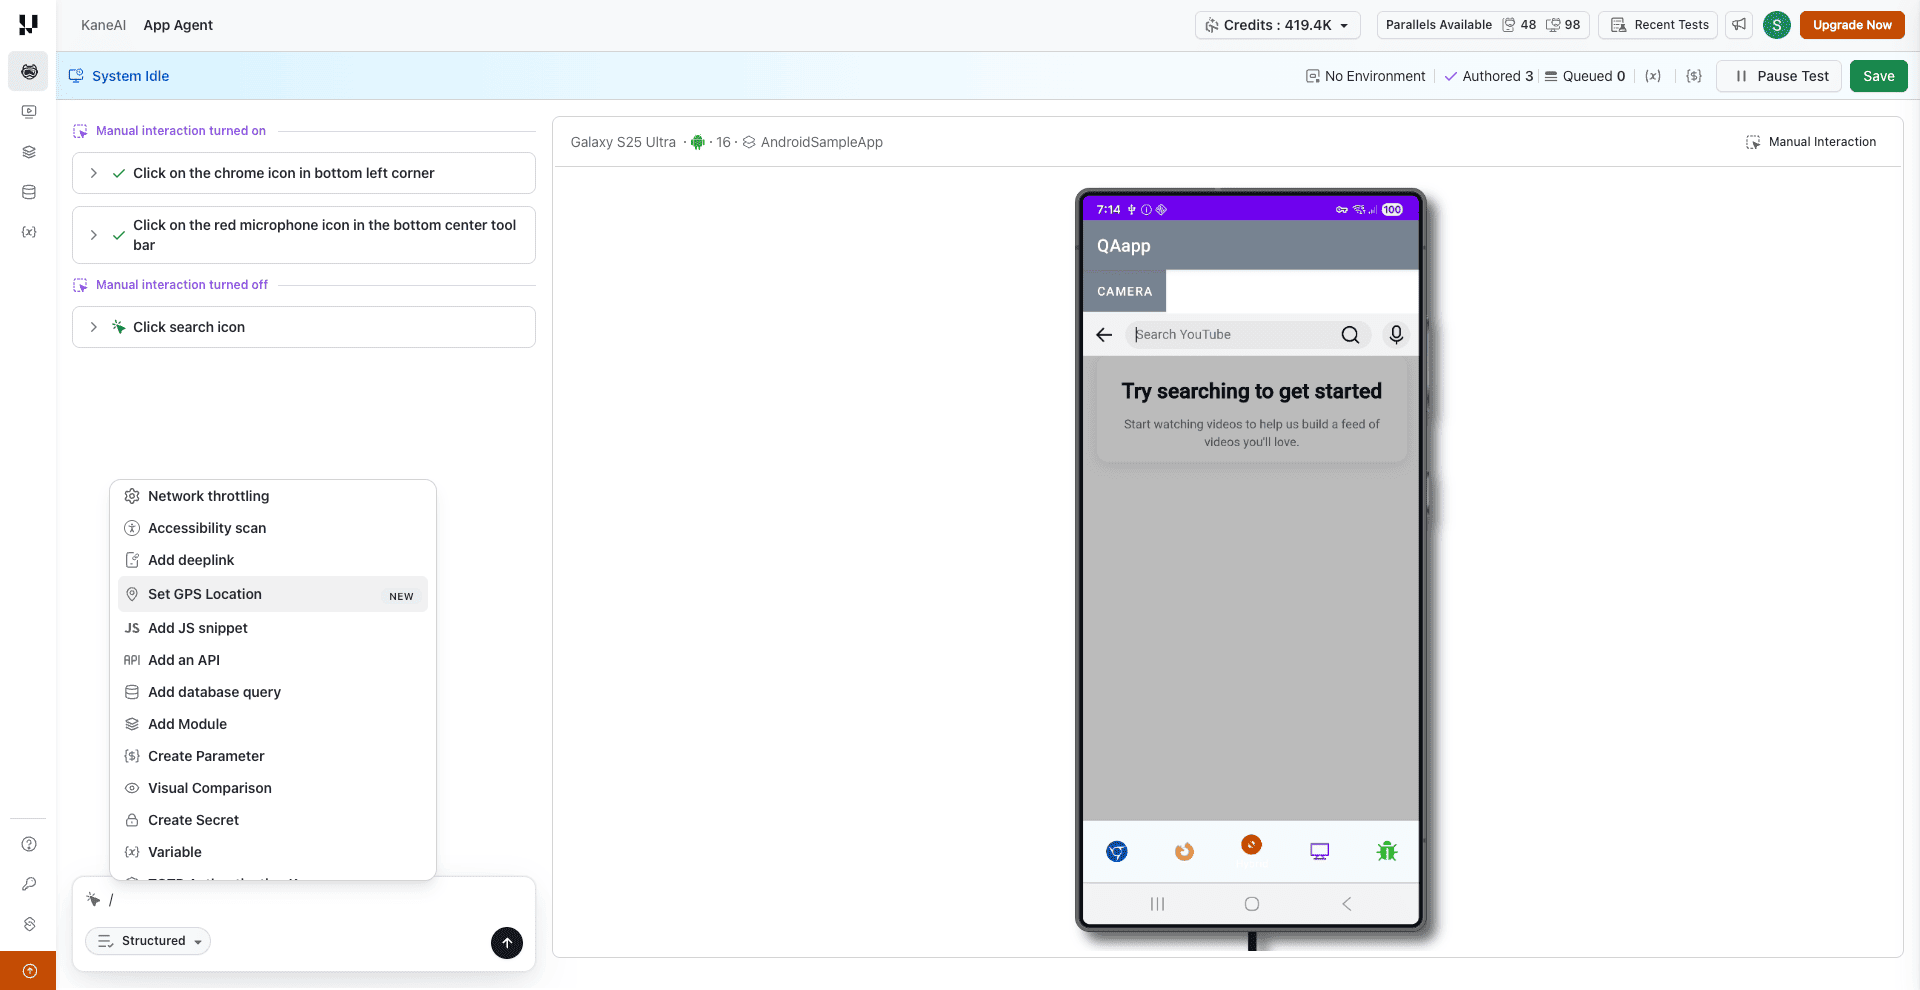Viewport: 1920px width, 990px height.
Task: Click the microphone icon in YouTube search bar
Action: coord(1396,334)
